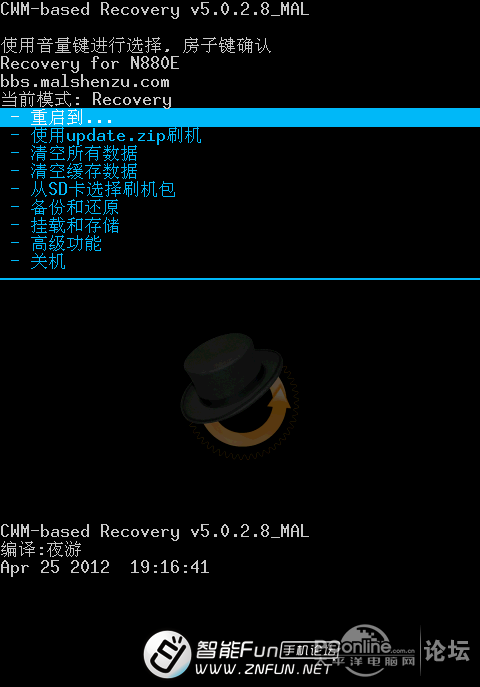Choose 使用update.zip刷机 menu entry
This screenshot has width=480, height=687.
tap(116, 135)
